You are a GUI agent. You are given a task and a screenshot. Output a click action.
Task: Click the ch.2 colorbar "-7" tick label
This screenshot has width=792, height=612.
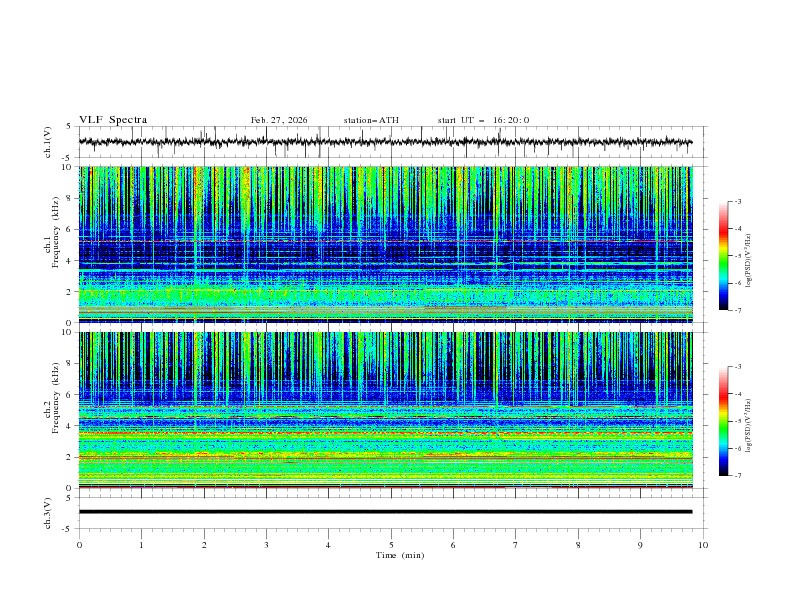737,475
